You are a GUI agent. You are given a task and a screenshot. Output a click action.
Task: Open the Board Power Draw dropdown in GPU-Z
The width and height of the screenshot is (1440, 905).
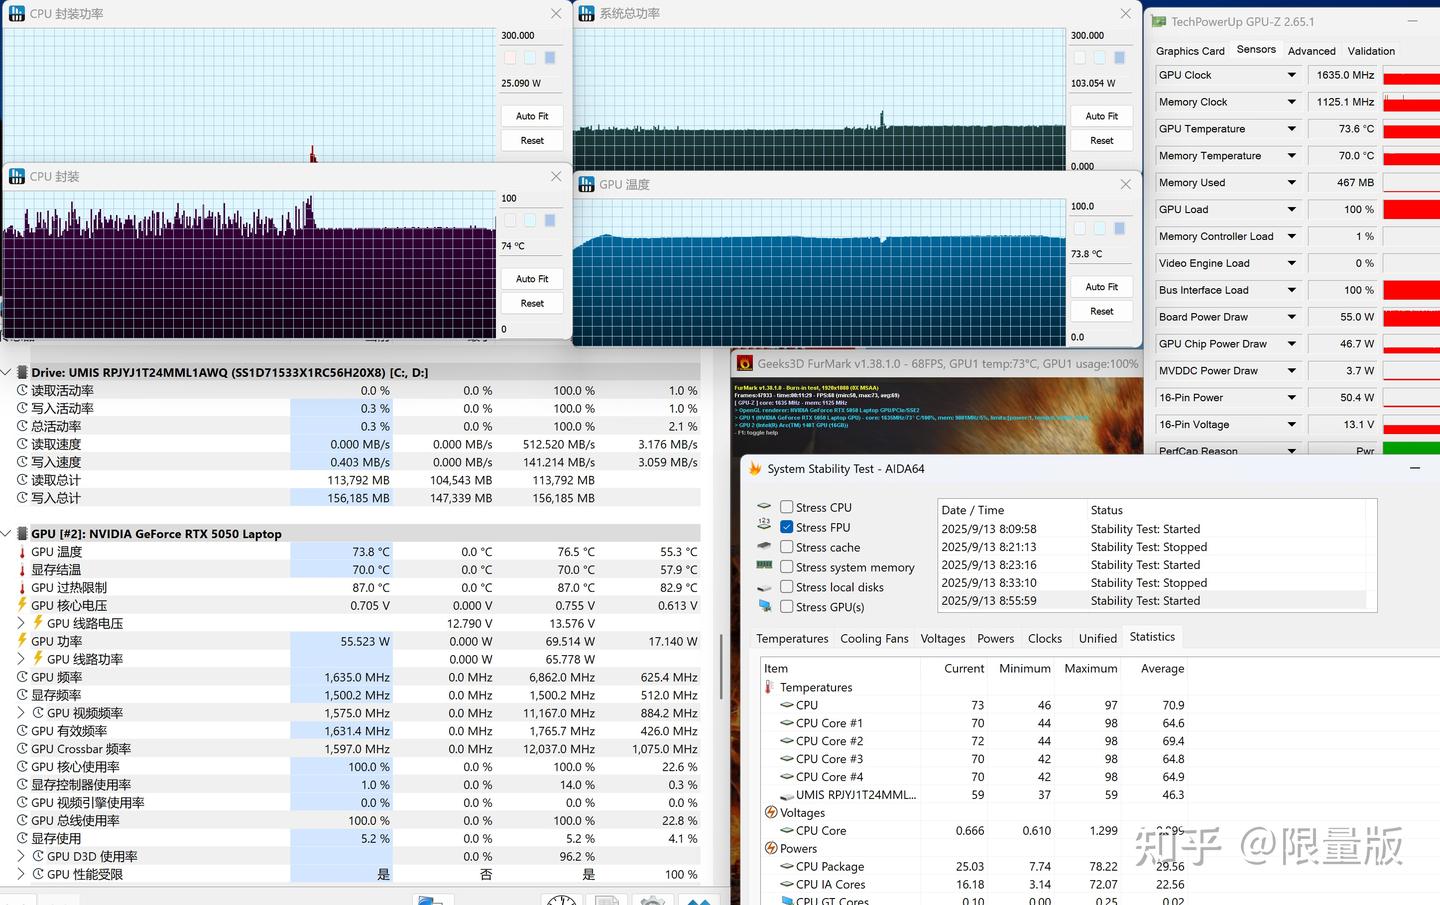1291,317
